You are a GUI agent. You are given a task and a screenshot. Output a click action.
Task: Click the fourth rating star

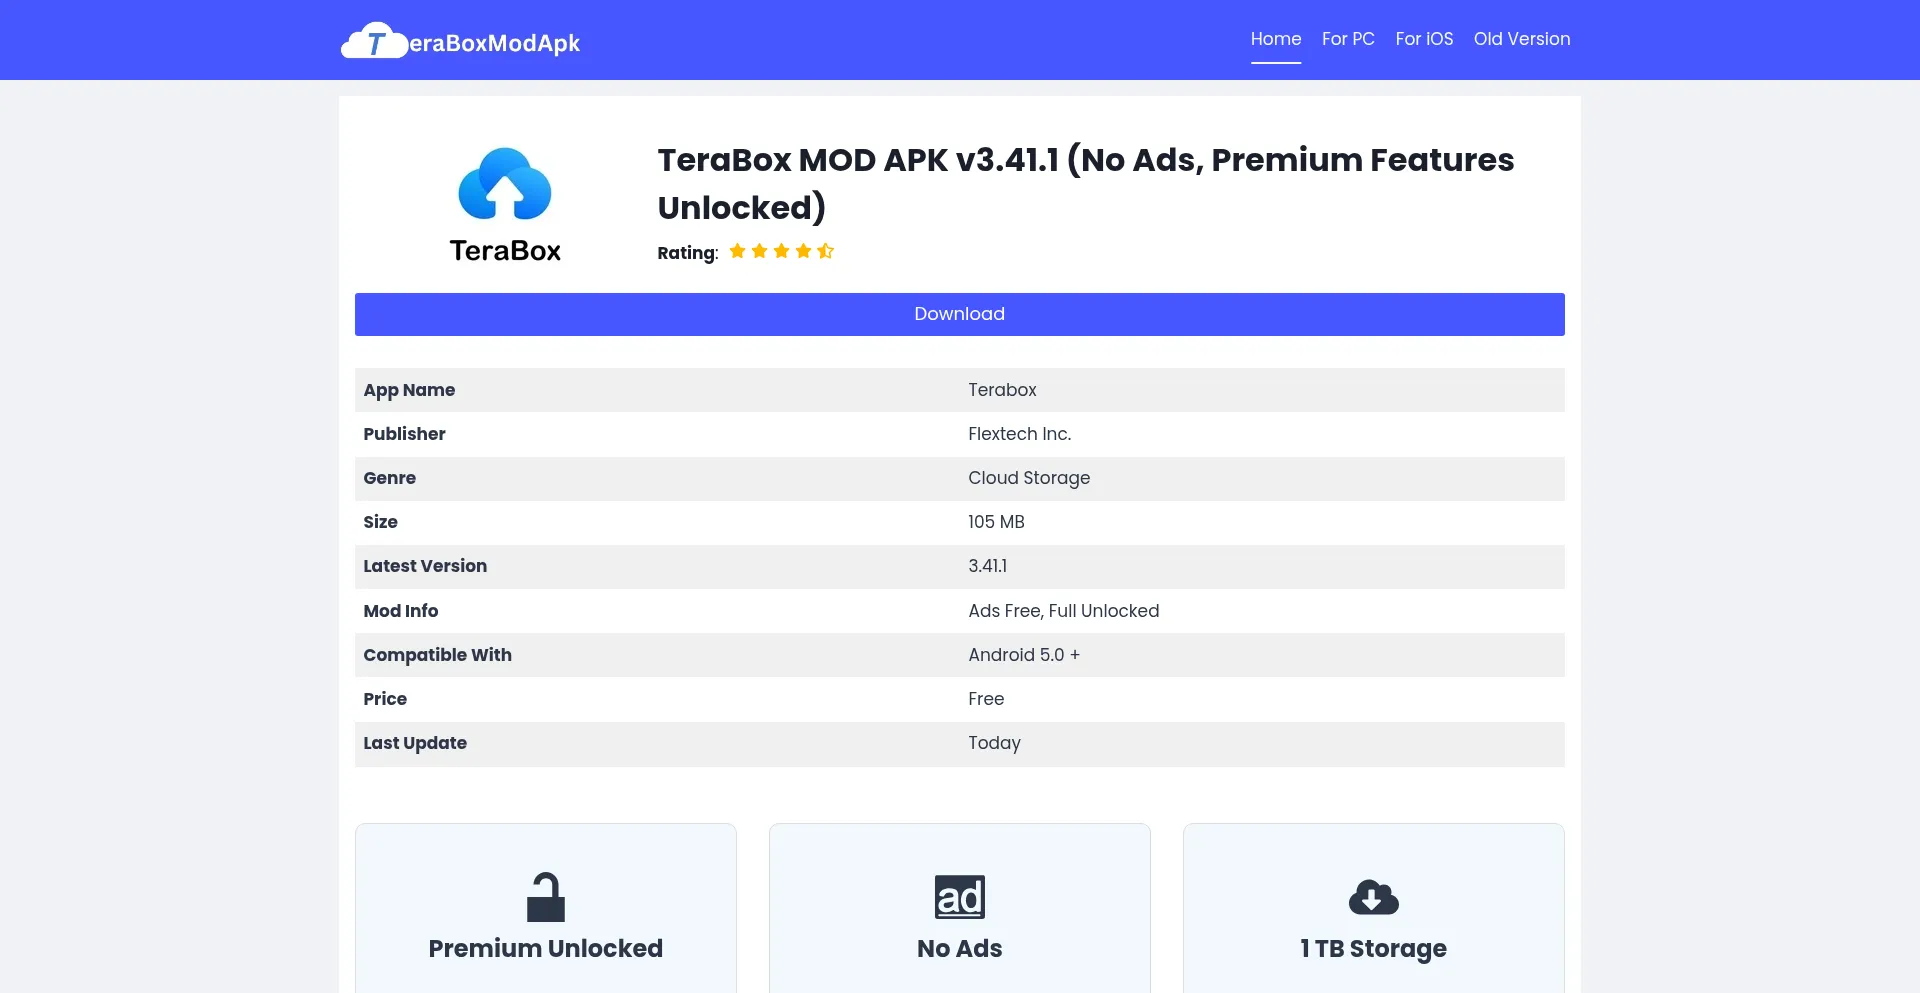[803, 251]
